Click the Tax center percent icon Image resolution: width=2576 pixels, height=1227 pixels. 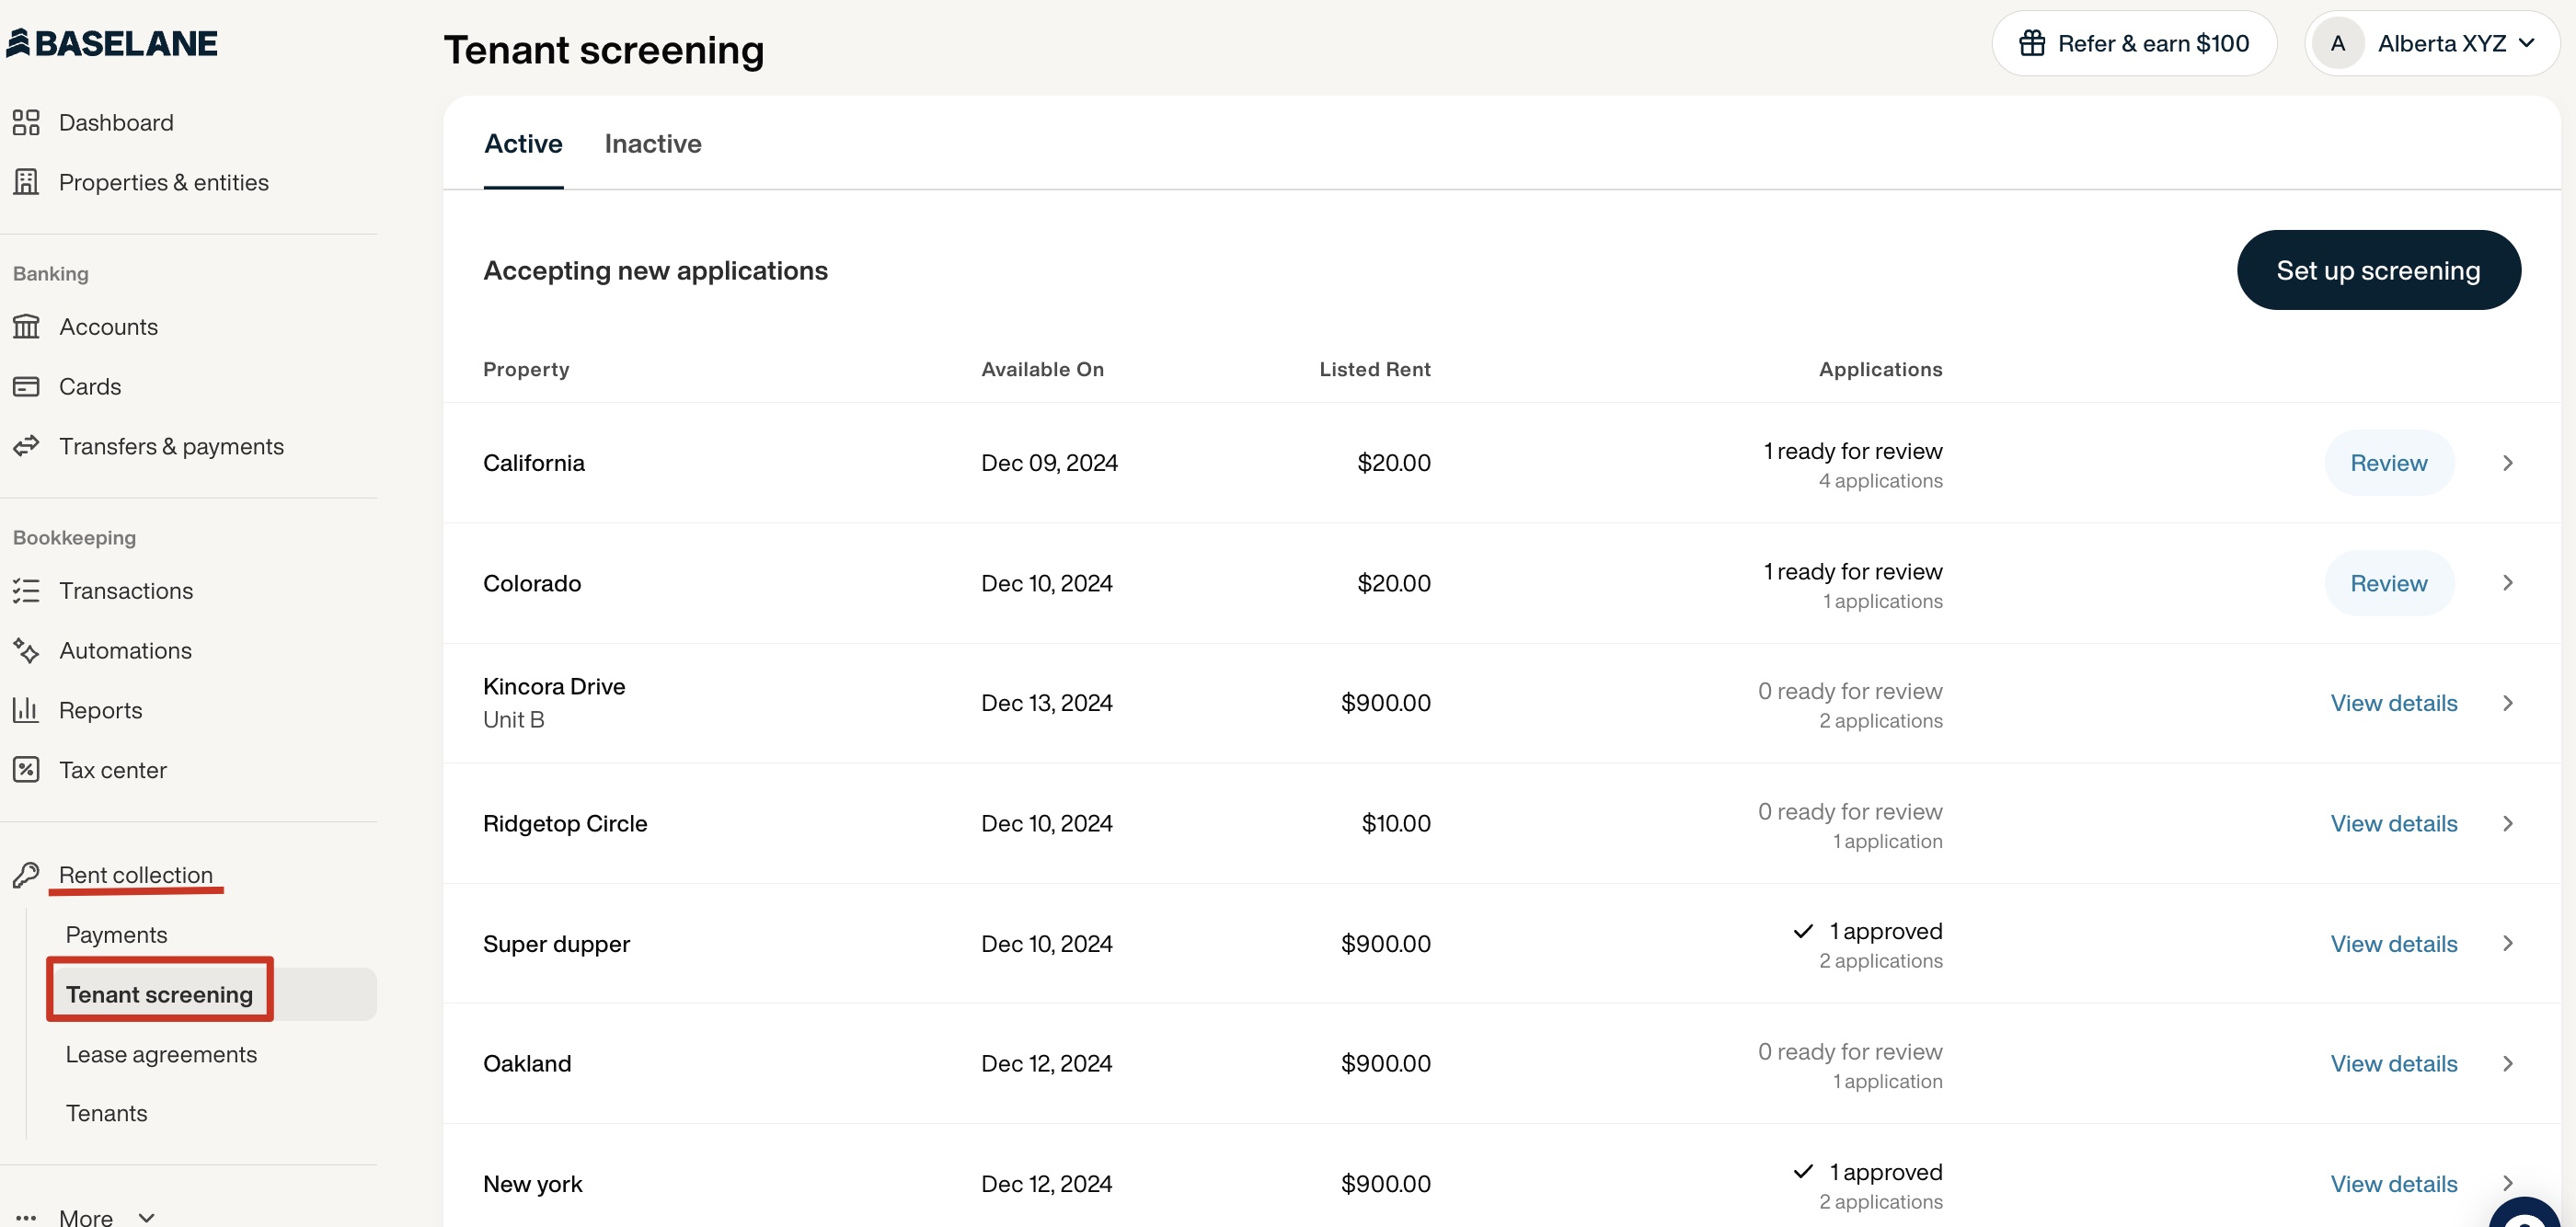tap(26, 769)
